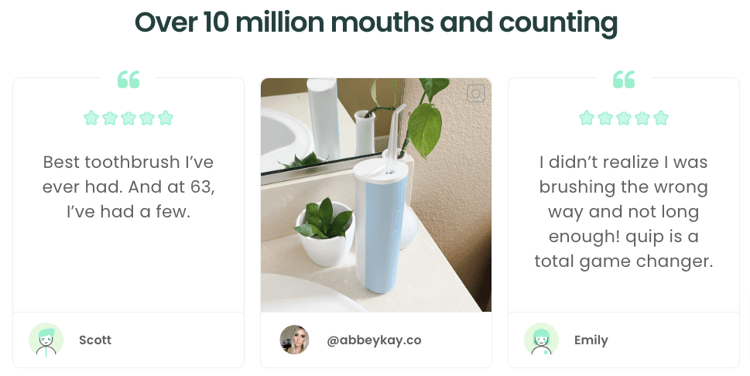The width and height of the screenshot is (750, 376).
Task: Click the last star in Emily's rating
Action: 661,118
